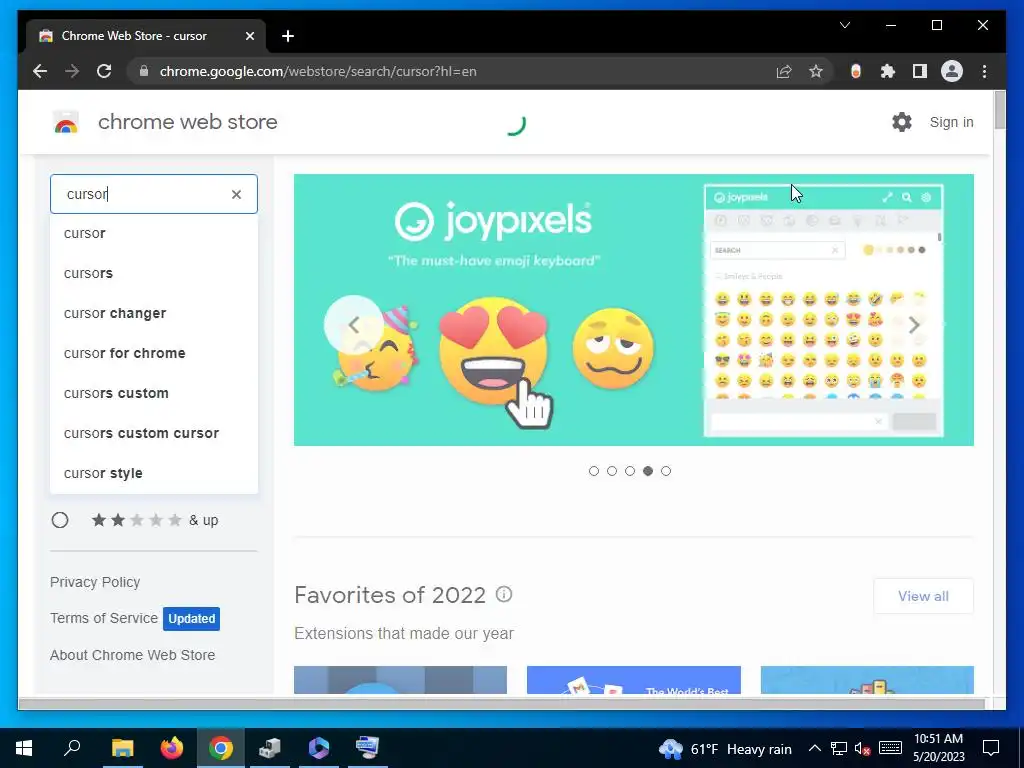
Task: Click the address bar URL
Action: point(318,71)
